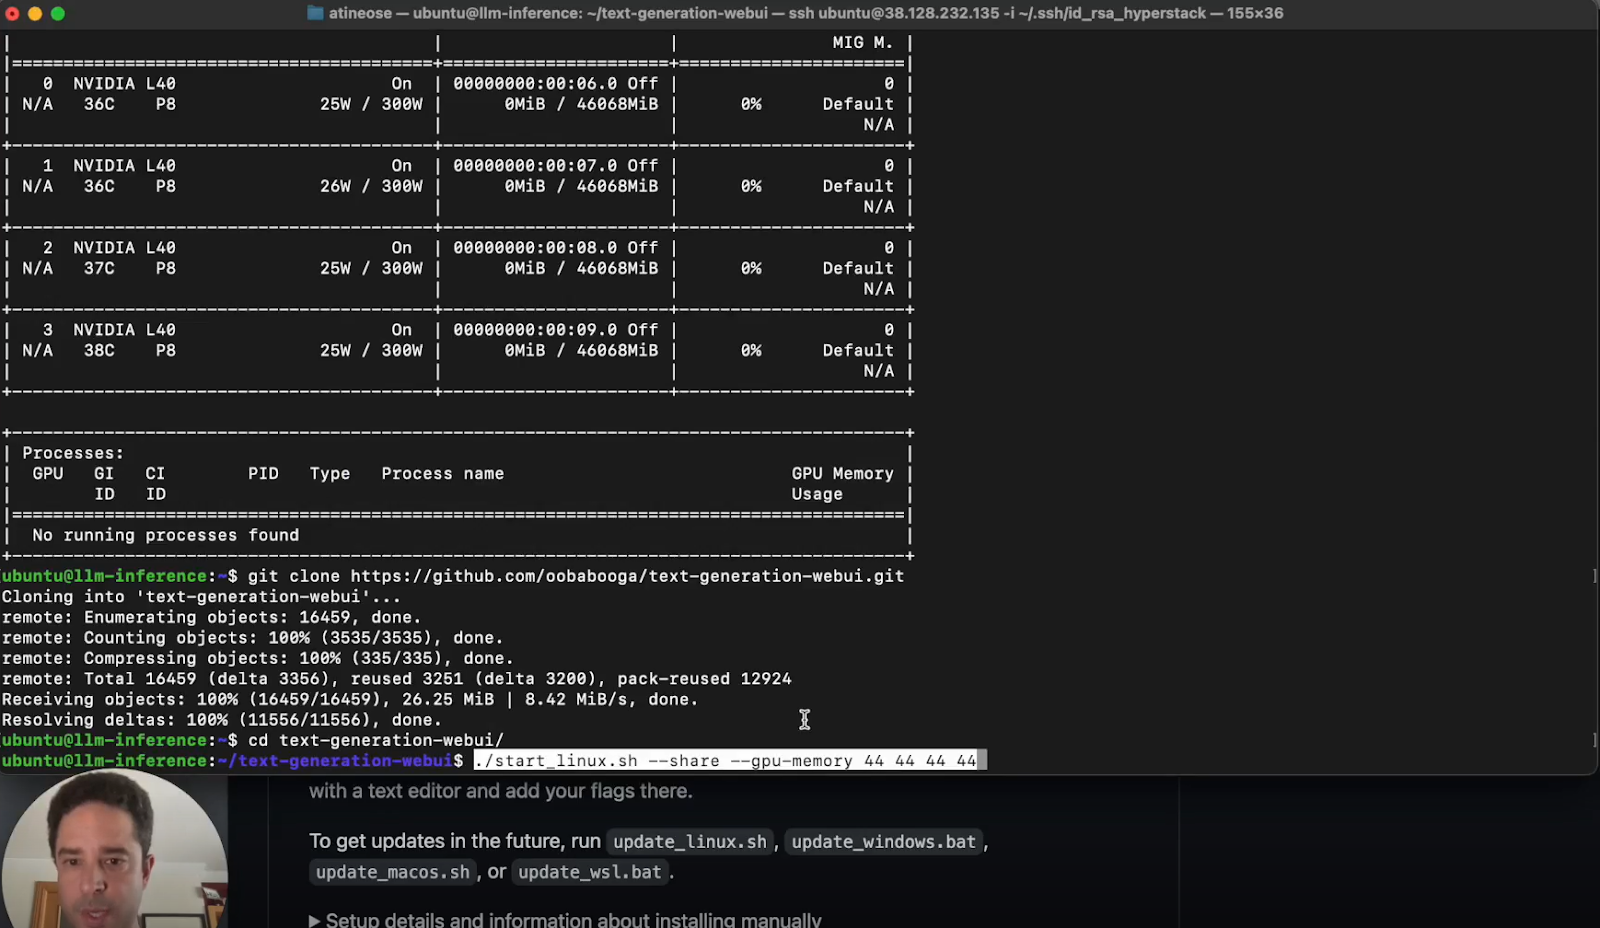
Task: Click bus ID 00000000:00:06.0 text
Action: (536, 84)
